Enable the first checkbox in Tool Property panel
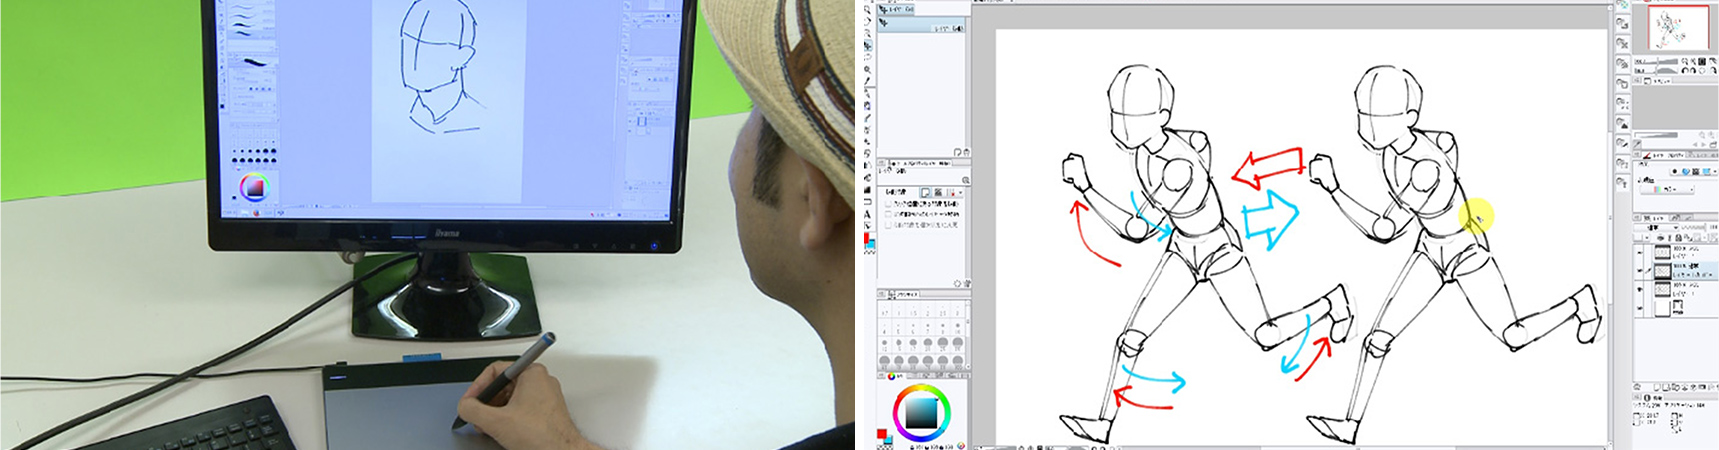The height and width of the screenshot is (450, 1719). click(888, 203)
